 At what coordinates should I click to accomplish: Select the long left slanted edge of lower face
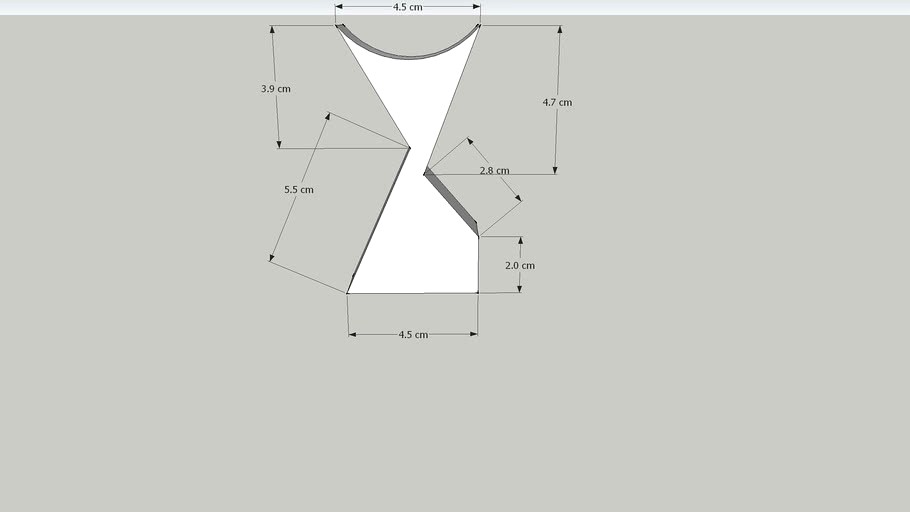[379, 221]
